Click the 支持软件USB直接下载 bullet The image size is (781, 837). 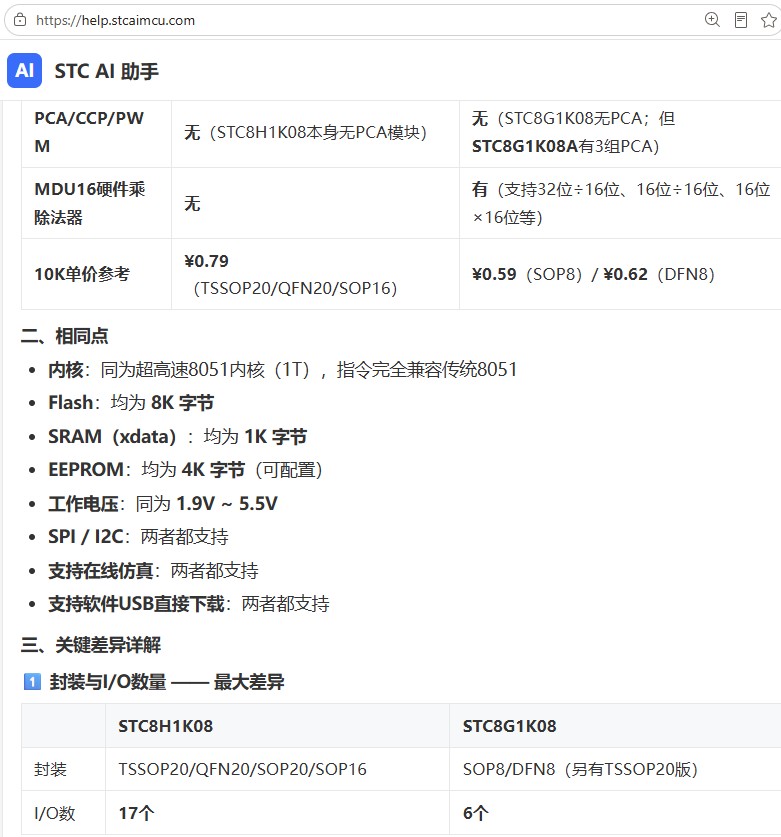[188, 604]
